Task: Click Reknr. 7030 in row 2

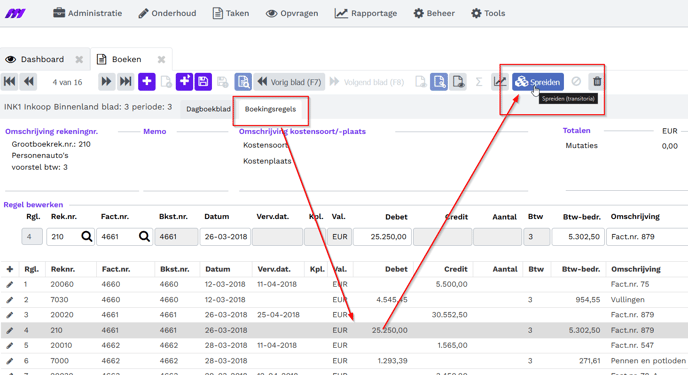Action: [x=59, y=300]
